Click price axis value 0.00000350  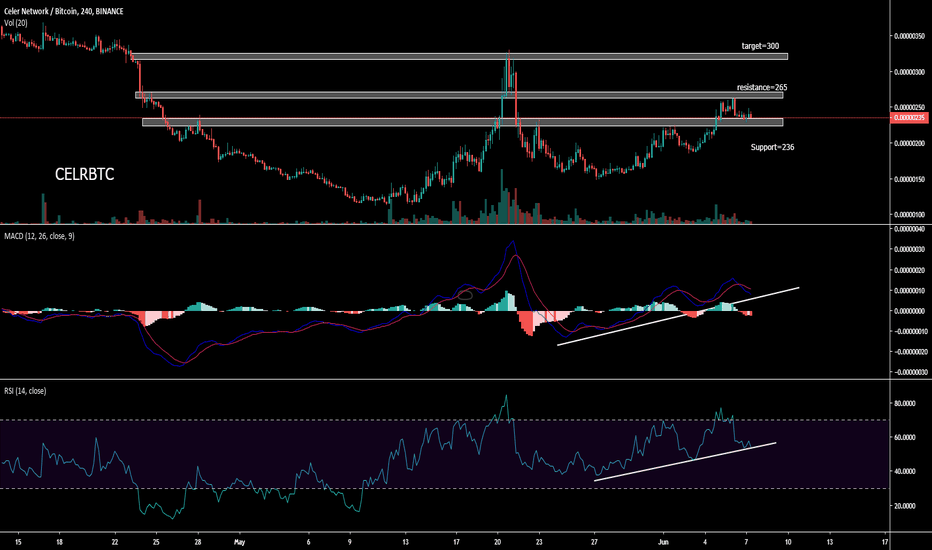(x=910, y=36)
